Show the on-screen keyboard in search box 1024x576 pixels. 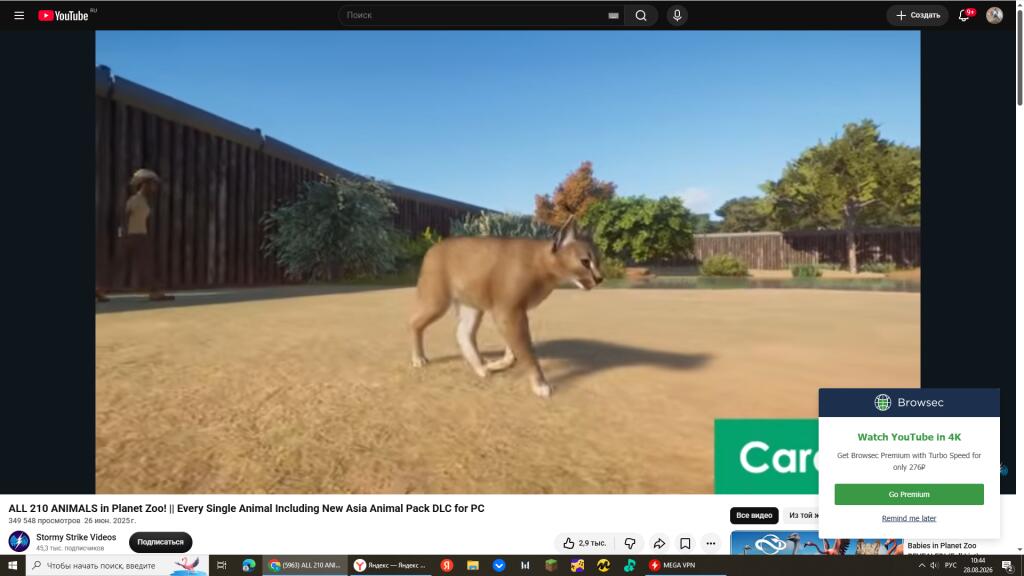(x=613, y=16)
